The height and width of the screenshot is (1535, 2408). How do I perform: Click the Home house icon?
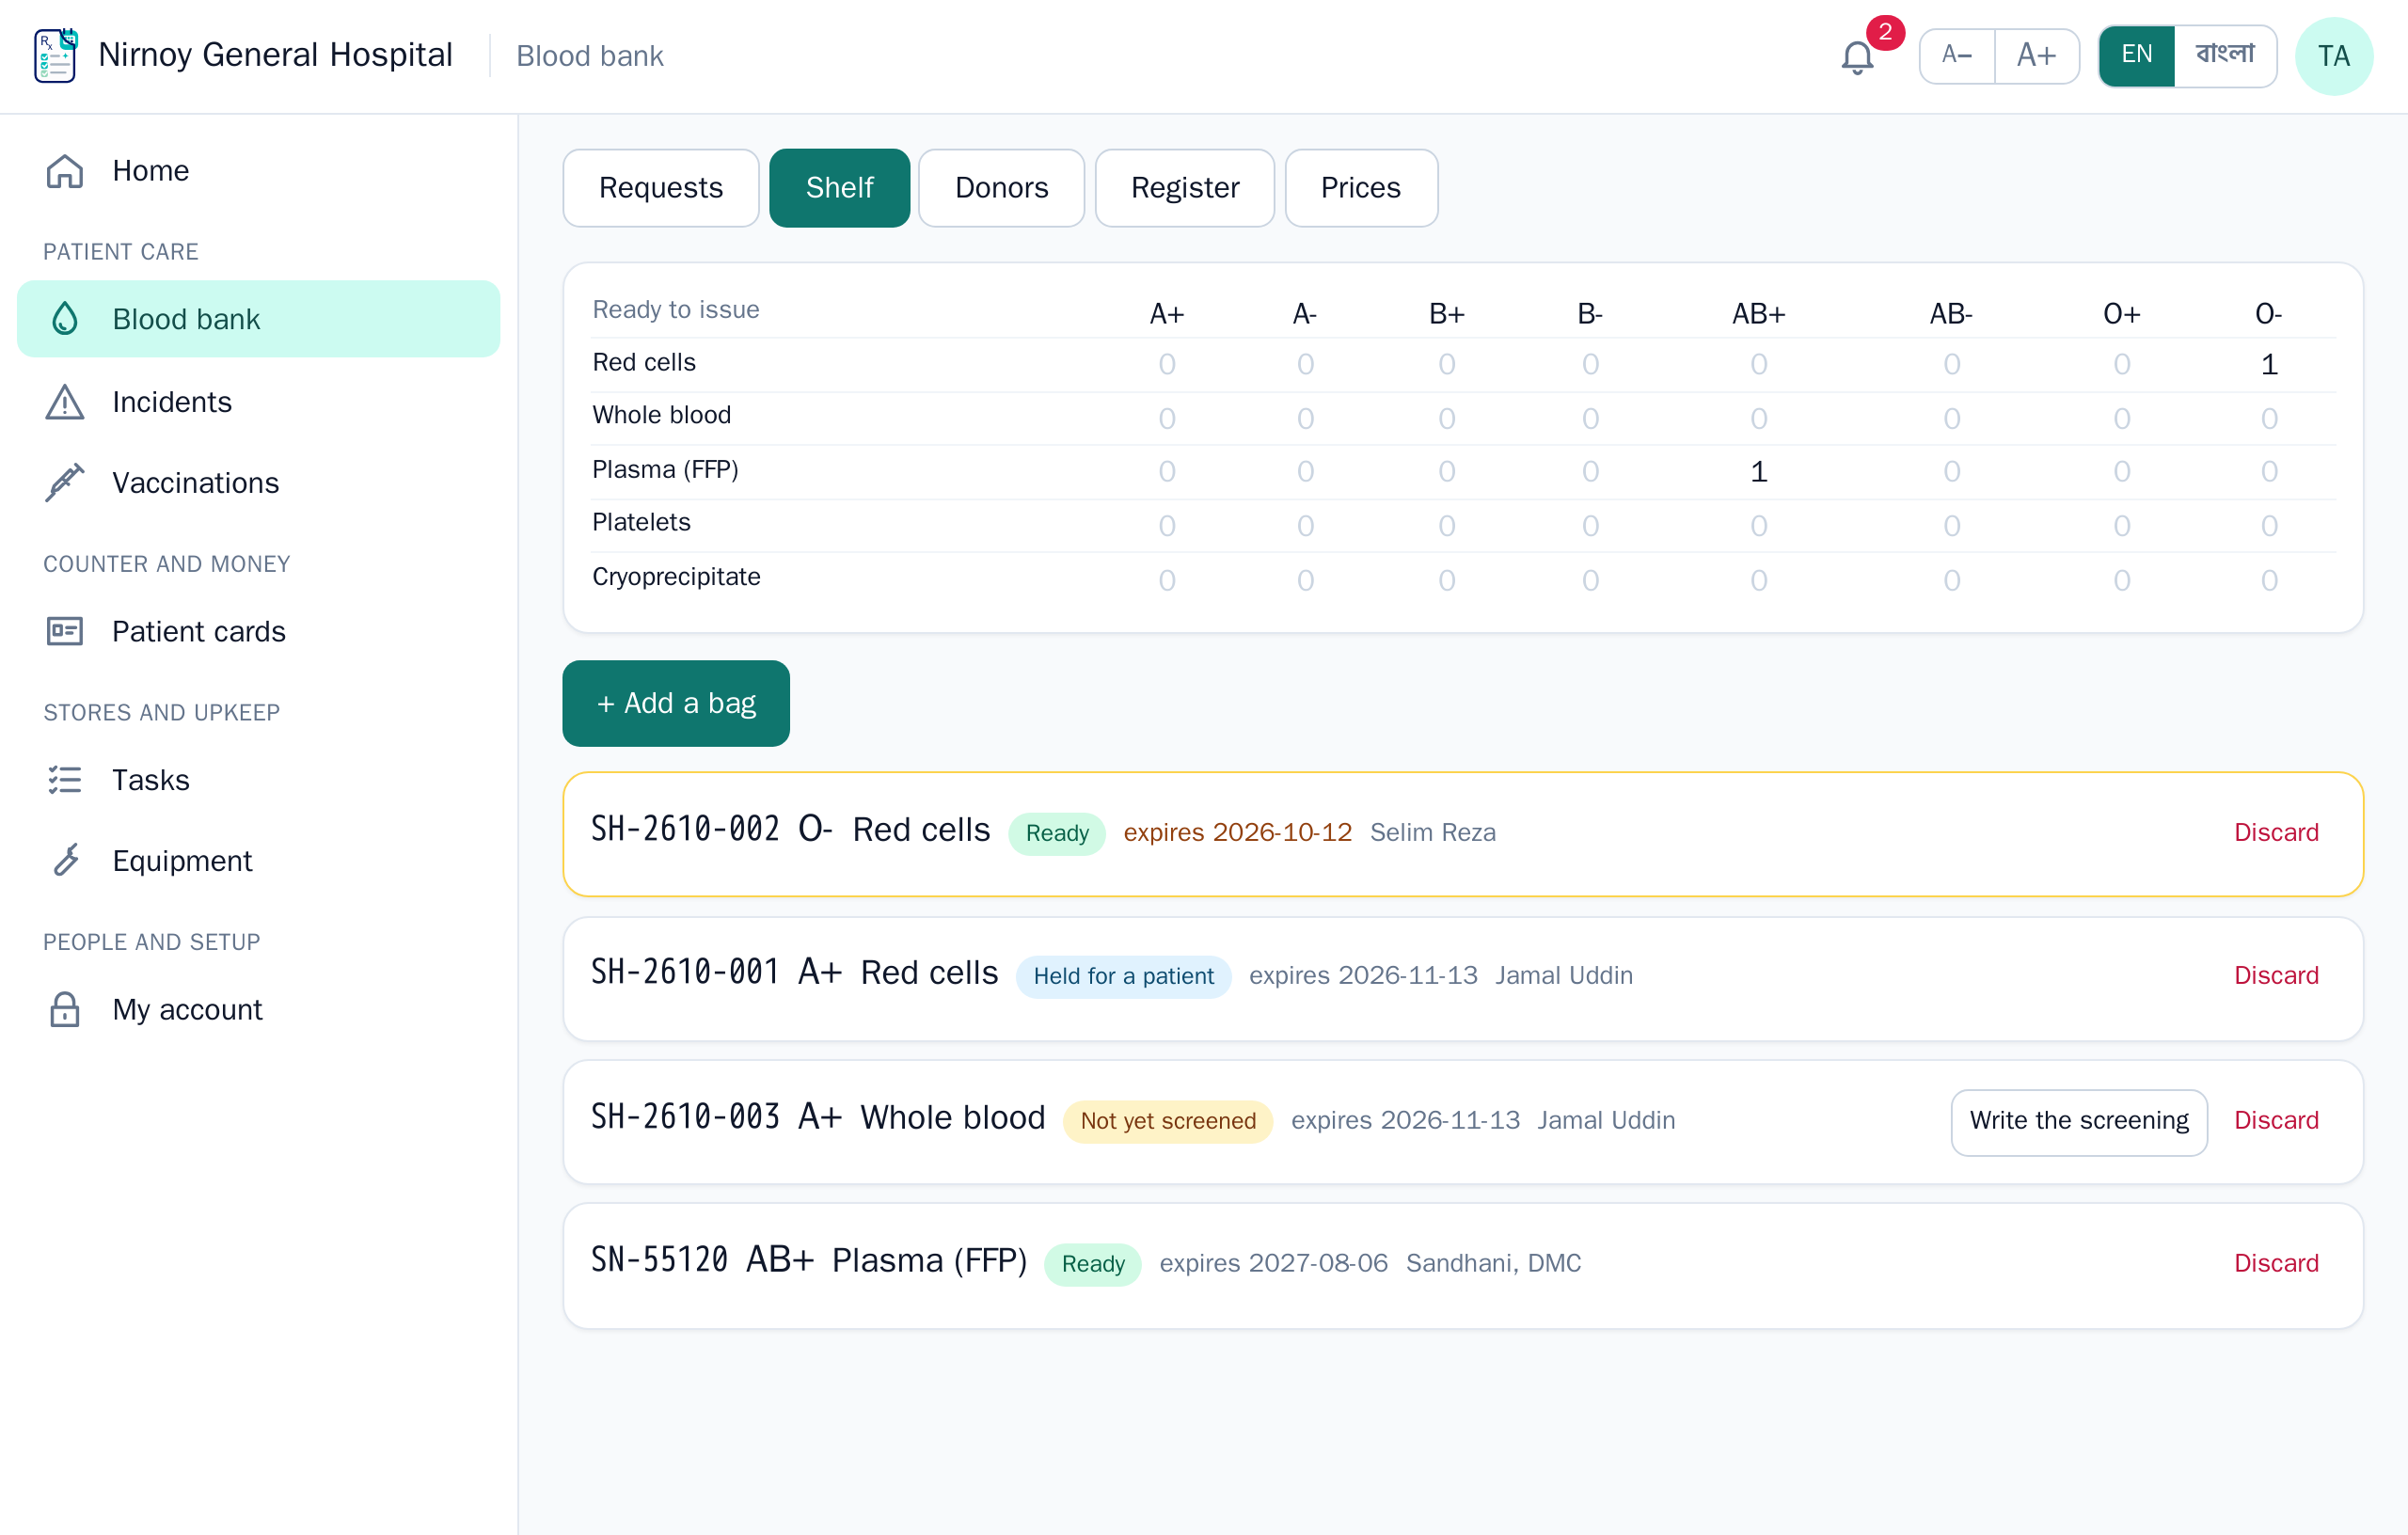(65, 171)
